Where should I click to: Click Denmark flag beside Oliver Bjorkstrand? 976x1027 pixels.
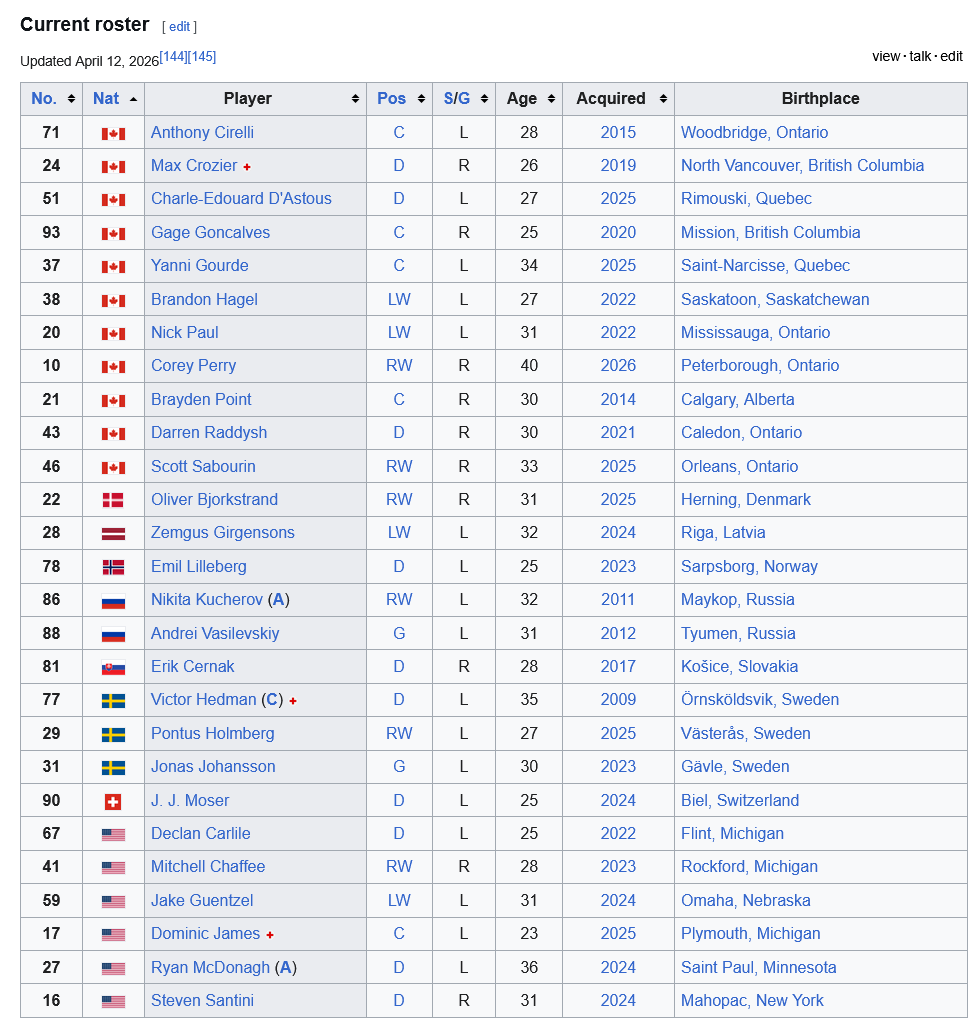tap(113, 500)
